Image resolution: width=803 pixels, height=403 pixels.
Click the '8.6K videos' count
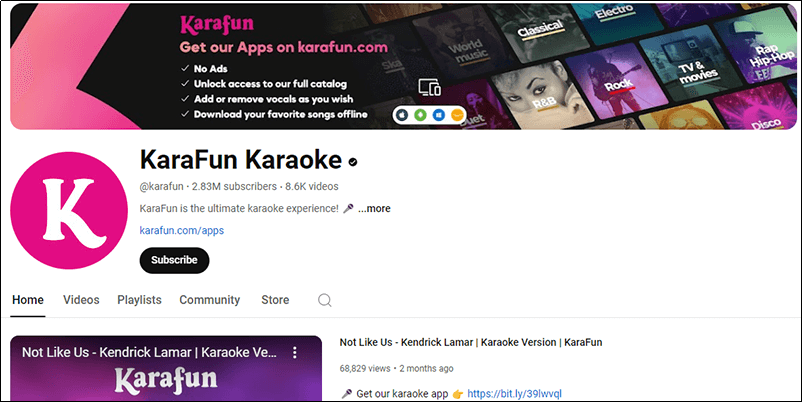312,186
